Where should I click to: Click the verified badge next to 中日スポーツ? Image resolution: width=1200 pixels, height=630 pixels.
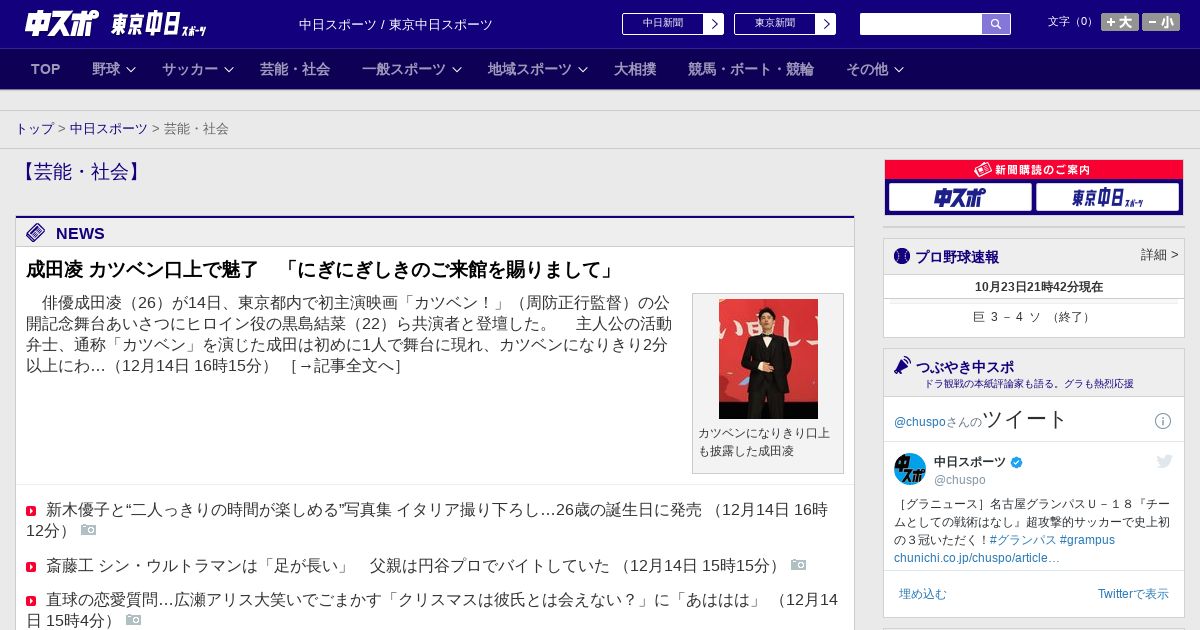click(x=1017, y=463)
